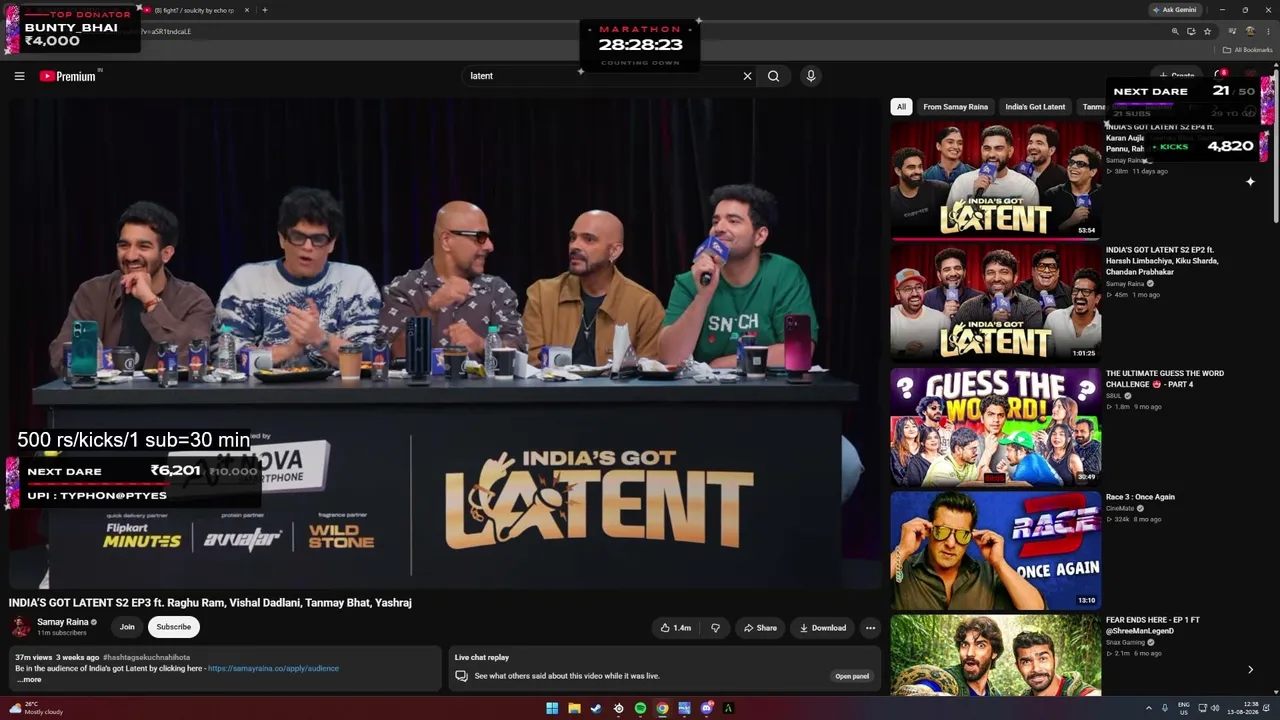The image size is (1280, 720).
Task: Open the 'Fear Ends Here' video thumbnail
Action: [995, 655]
